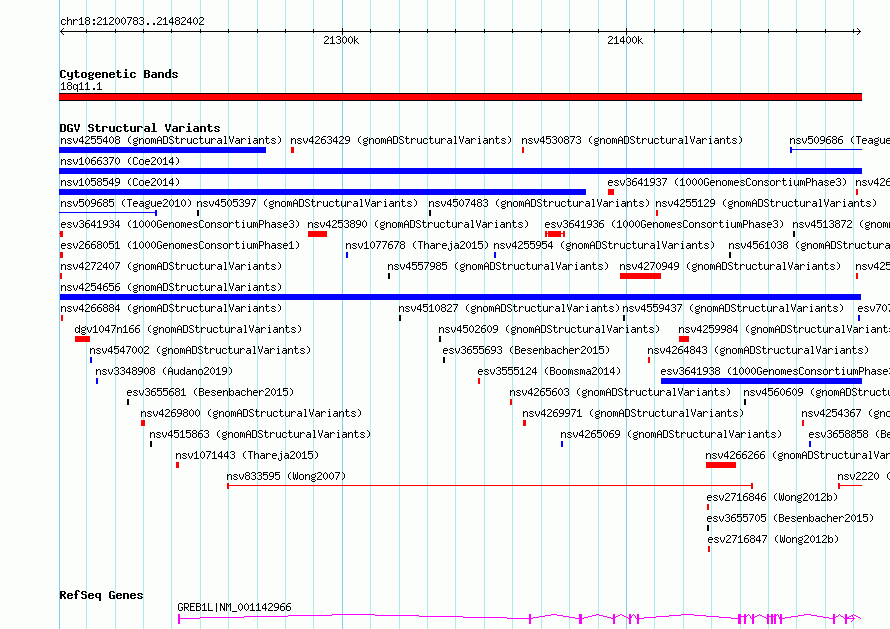This screenshot has width=890, height=629.
Task: Click the nsv4269971 variant label
Action: click(x=633, y=413)
